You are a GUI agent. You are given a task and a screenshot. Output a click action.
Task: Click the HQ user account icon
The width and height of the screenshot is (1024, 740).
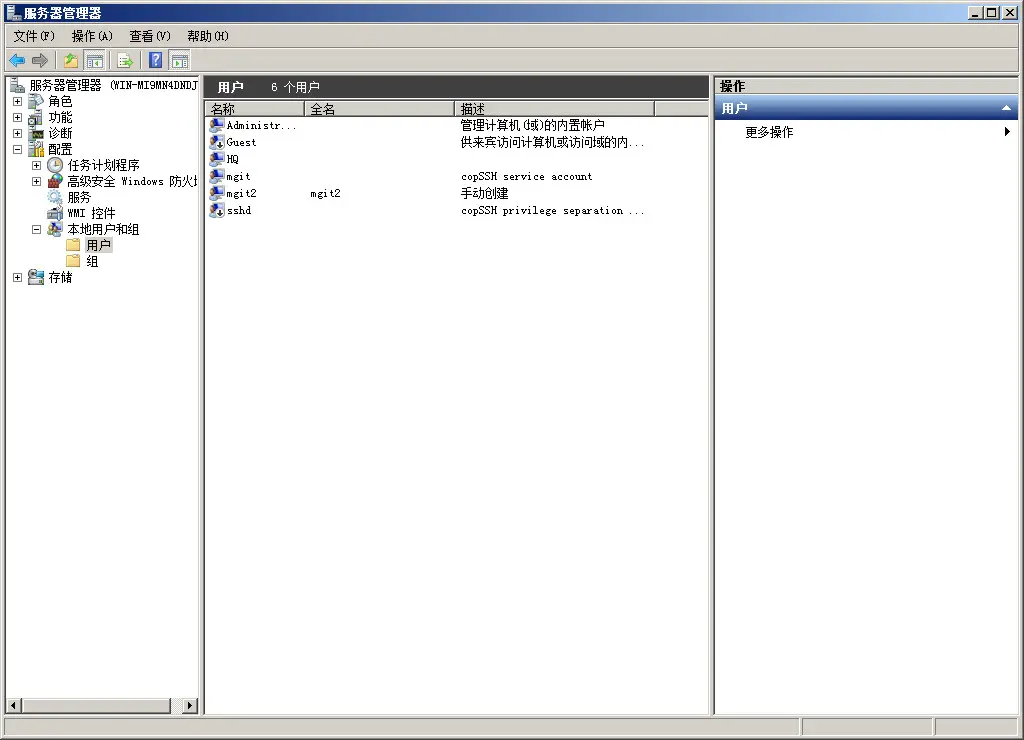(217, 159)
